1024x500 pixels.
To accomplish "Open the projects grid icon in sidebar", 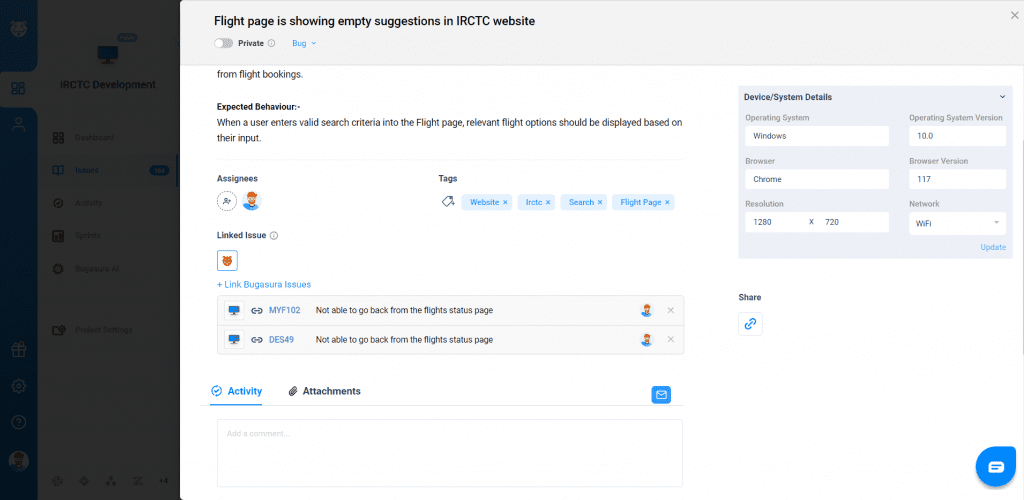I will point(18,88).
